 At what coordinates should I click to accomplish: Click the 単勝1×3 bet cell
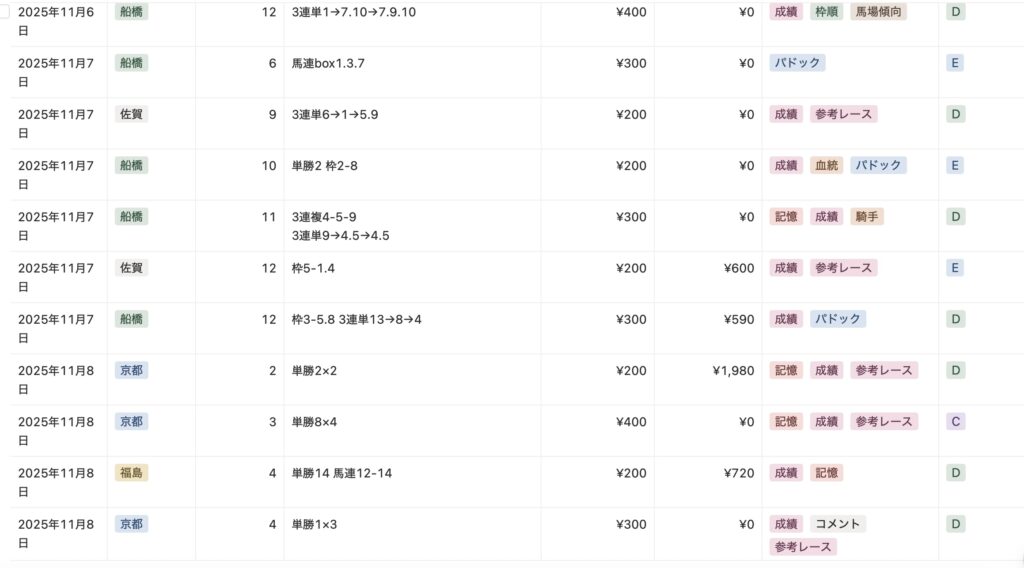click(314, 523)
